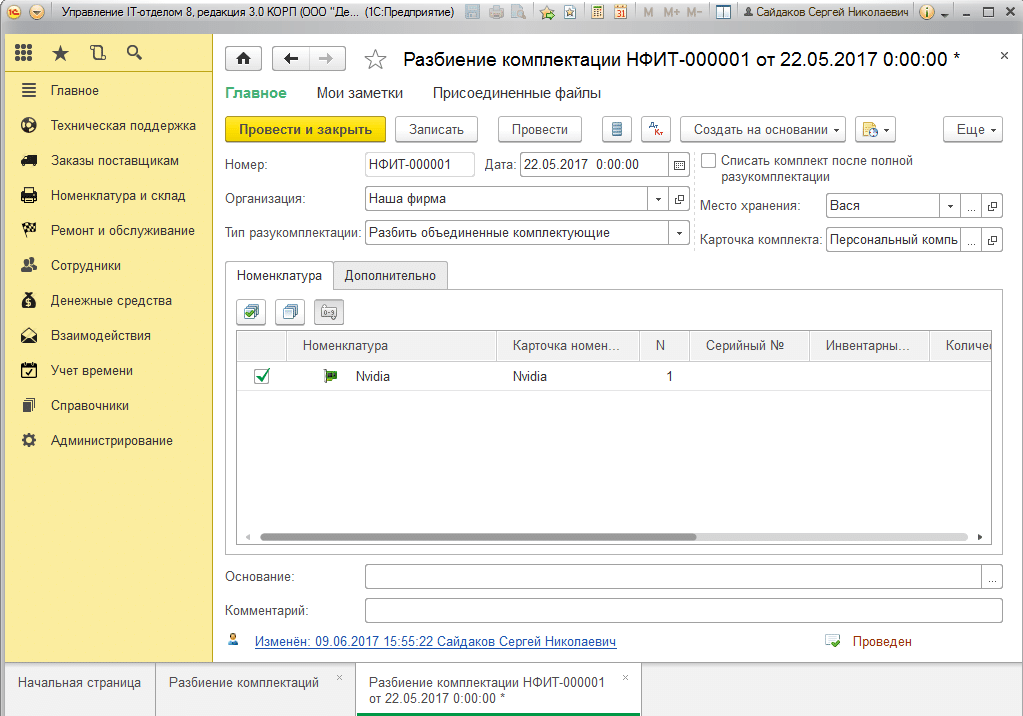Click into the Номер field
Viewport: 1023px width, 716px height.
click(420, 165)
